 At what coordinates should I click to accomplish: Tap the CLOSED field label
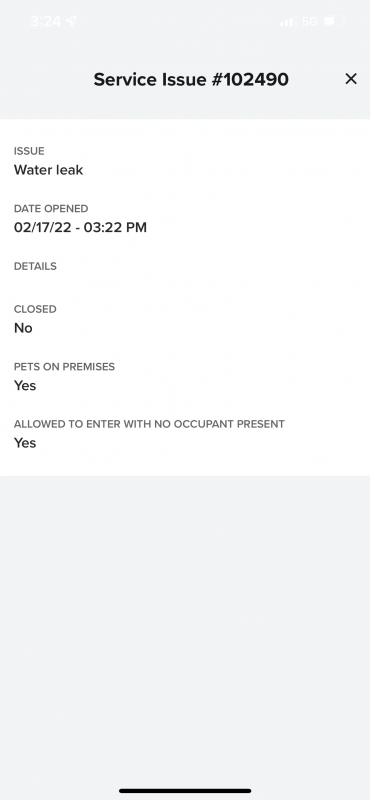[x=35, y=309]
